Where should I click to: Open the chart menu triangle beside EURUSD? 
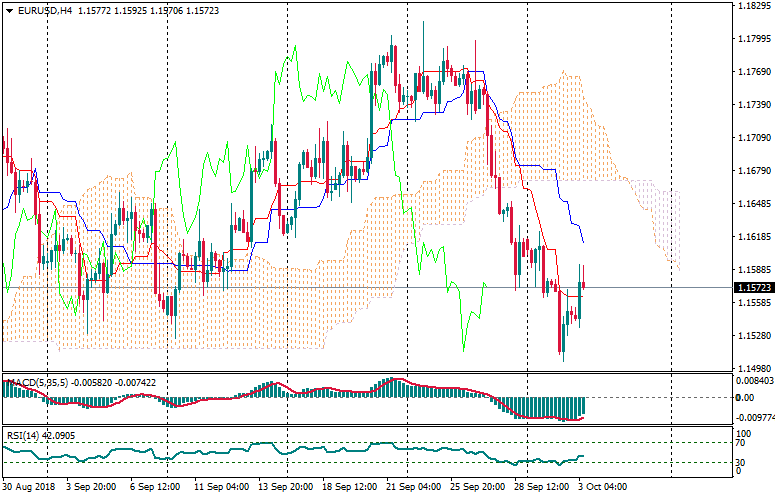(x=8, y=12)
